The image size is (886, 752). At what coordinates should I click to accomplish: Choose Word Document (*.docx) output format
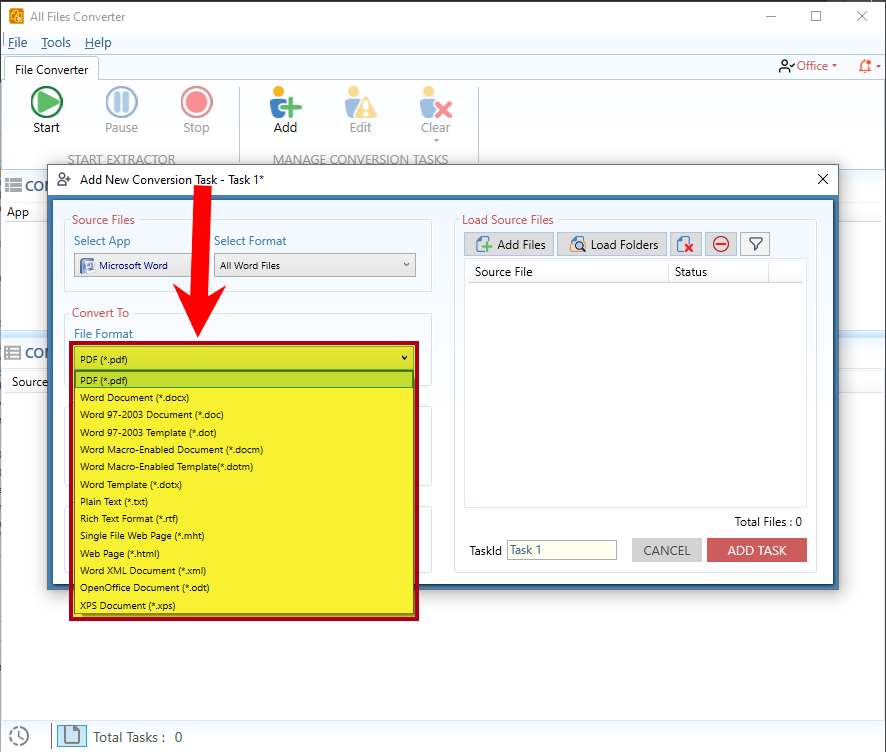coord(244,397)
